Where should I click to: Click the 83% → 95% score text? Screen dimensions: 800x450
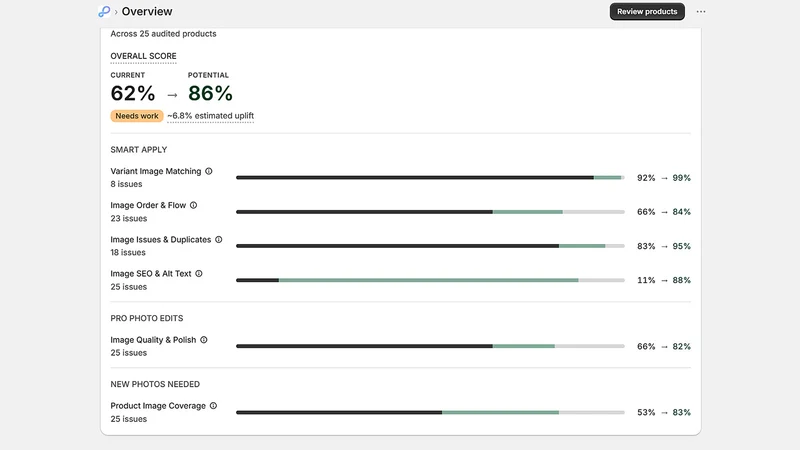[x=664, y=246]
